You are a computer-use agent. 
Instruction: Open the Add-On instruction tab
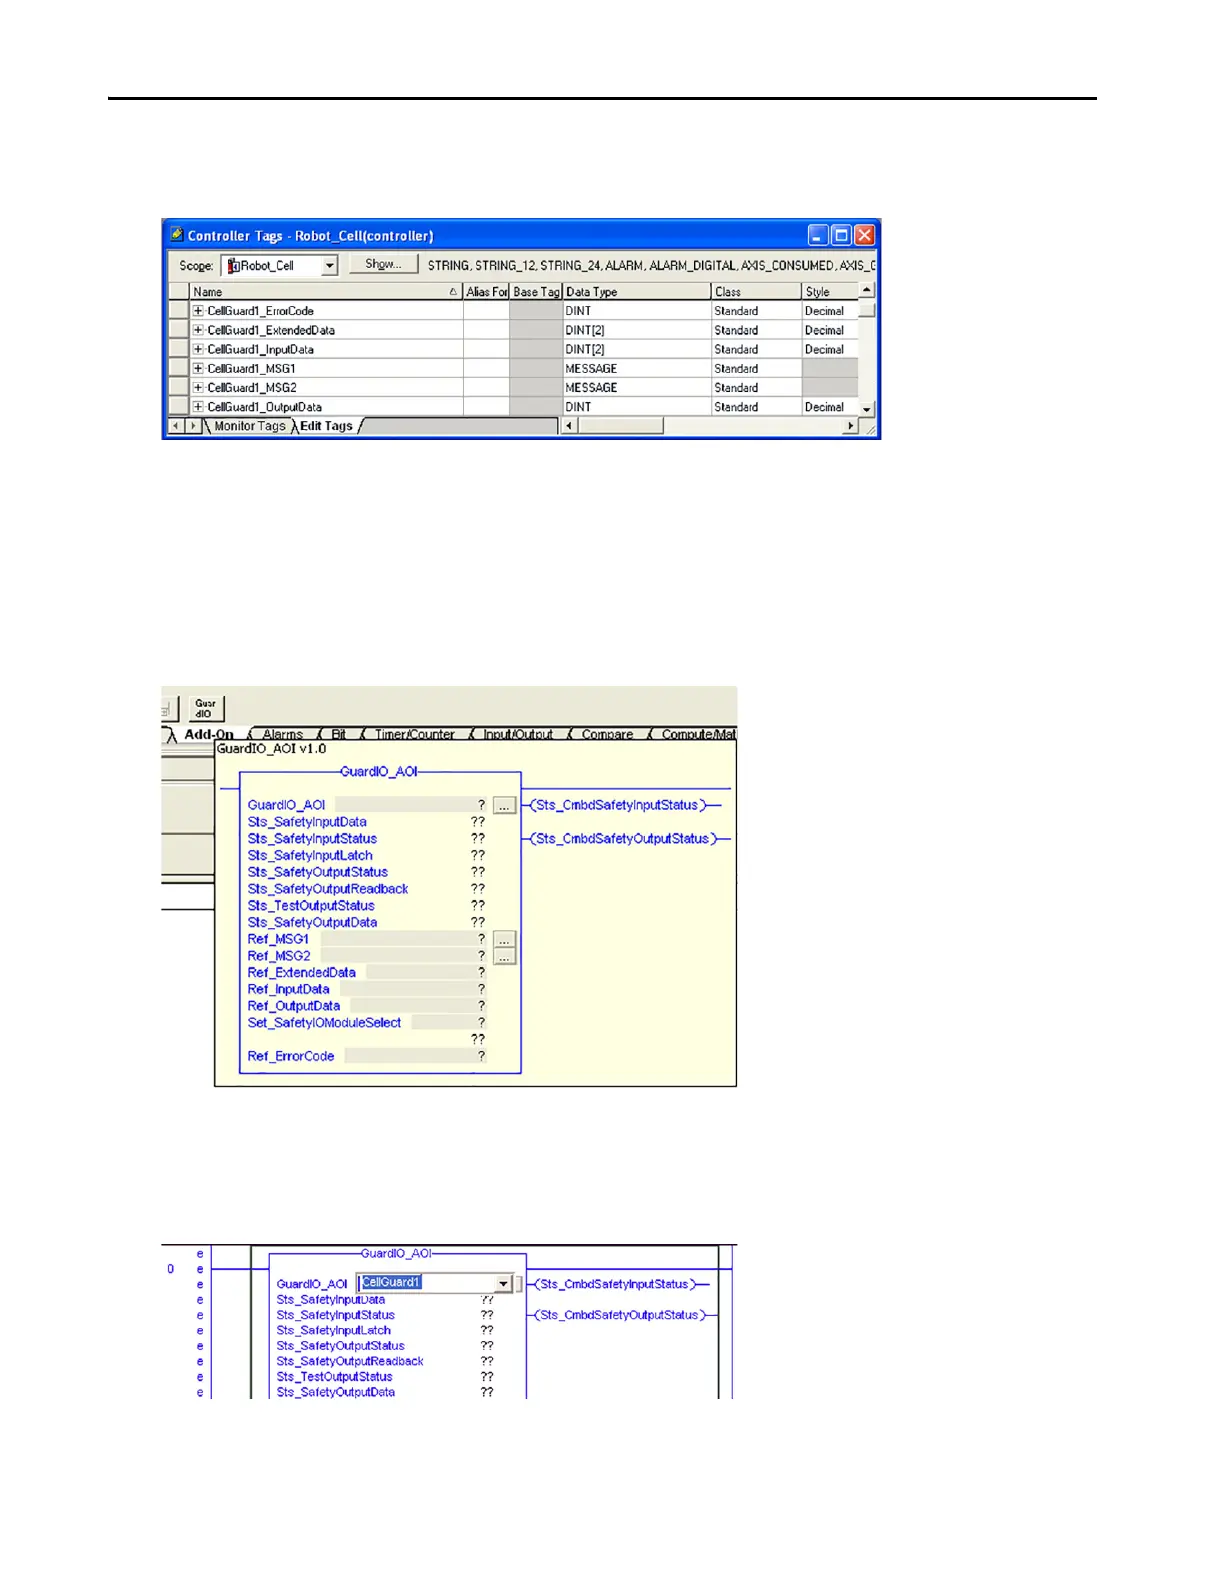[x=208, y=734]
